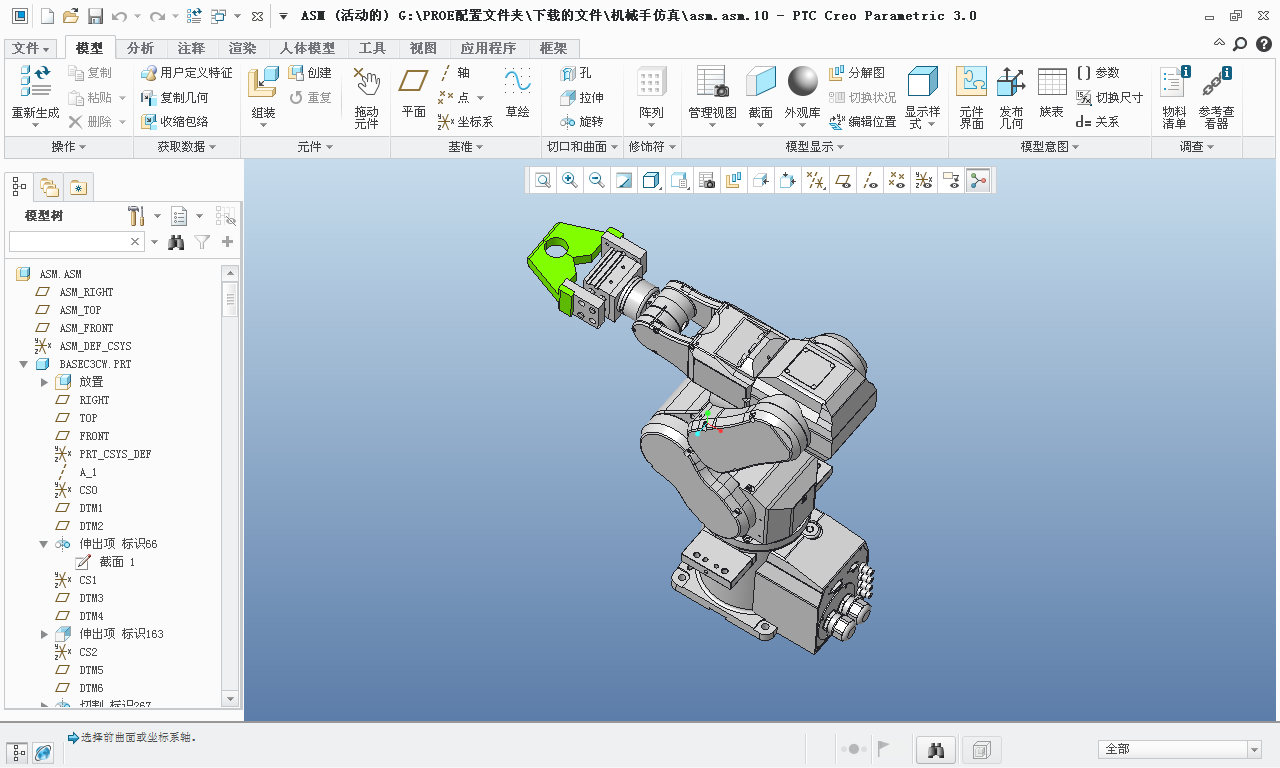Collapse the BASEC3CW.PRT tree node
The width and height of the screenshot is (1280, 768).
point(23,364)
